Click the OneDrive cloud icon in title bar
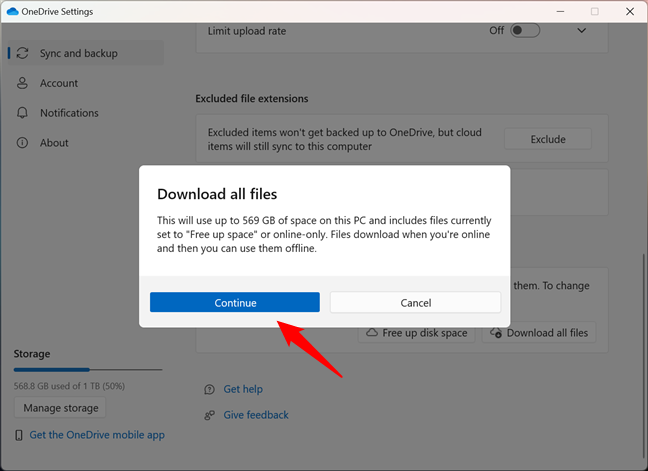Viewport: 648px width, 471px height. coord(11,11)
